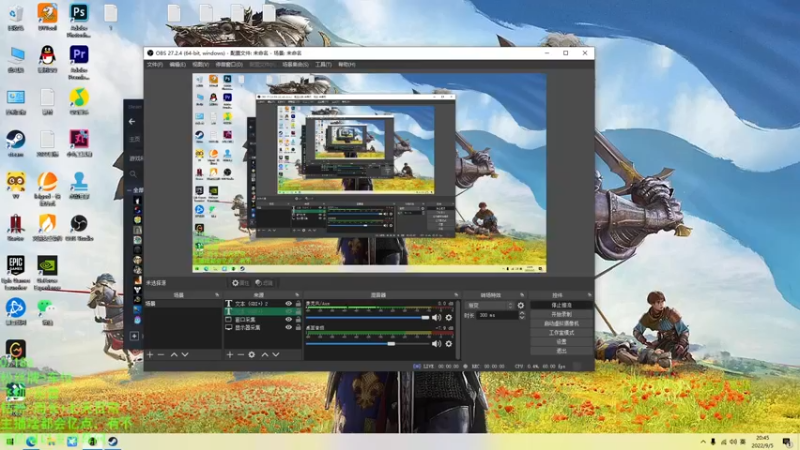Click search icon in Steam sidebar
This screenshot has height=450, width=800.
coord(133,174)
